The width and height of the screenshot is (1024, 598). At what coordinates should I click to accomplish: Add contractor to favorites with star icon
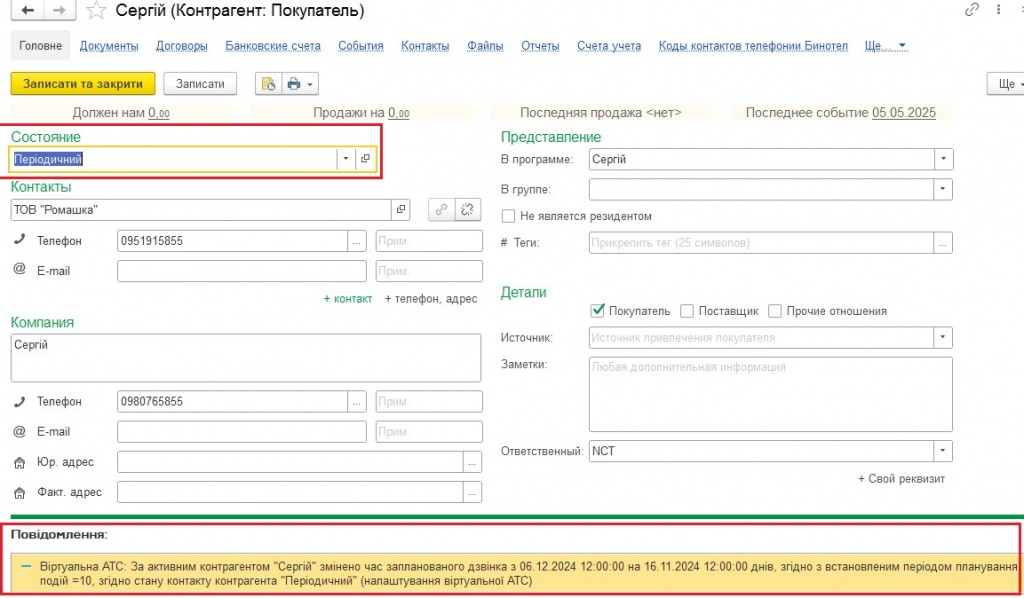pyautogui.click(x=96, y=11)
